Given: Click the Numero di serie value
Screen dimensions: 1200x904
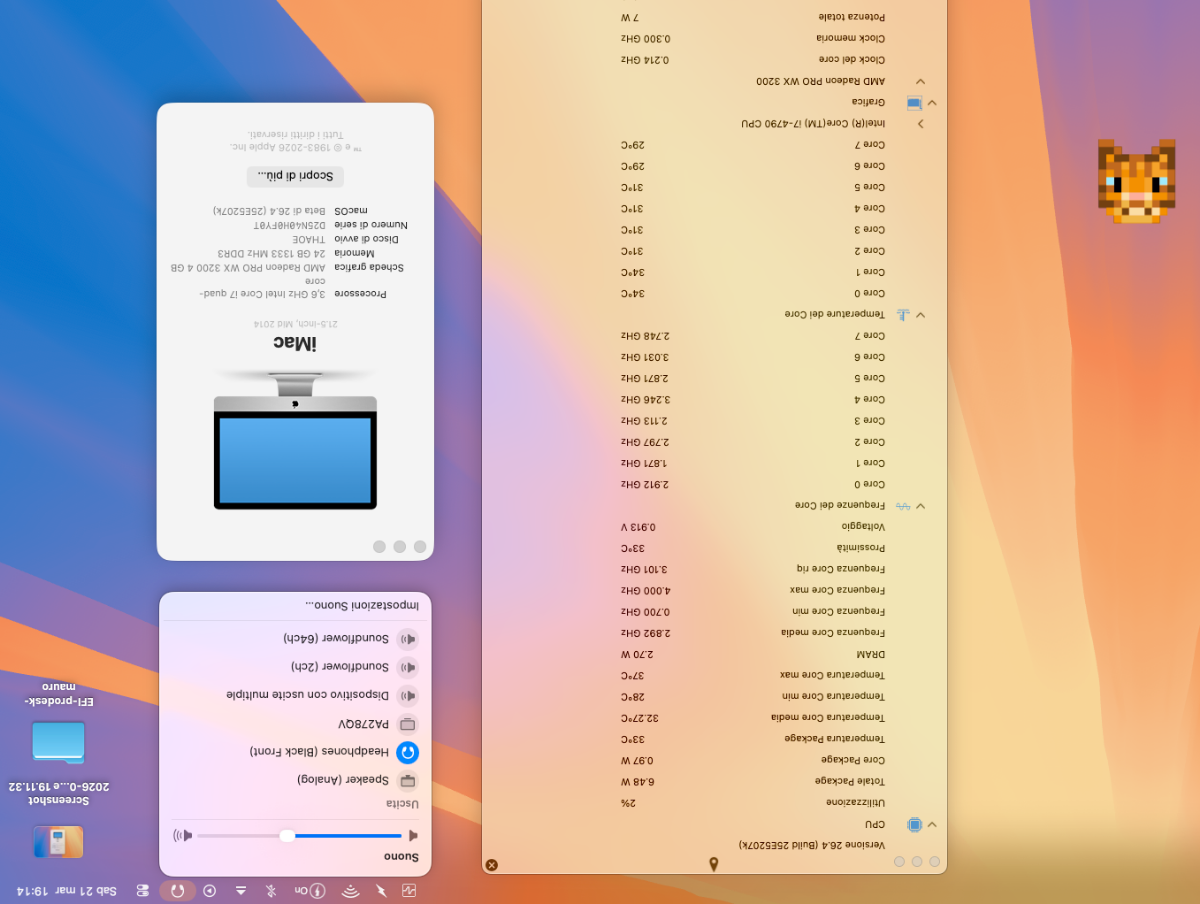Looking at the screenshot, I should pyautogui.click(x=289, y=225).
